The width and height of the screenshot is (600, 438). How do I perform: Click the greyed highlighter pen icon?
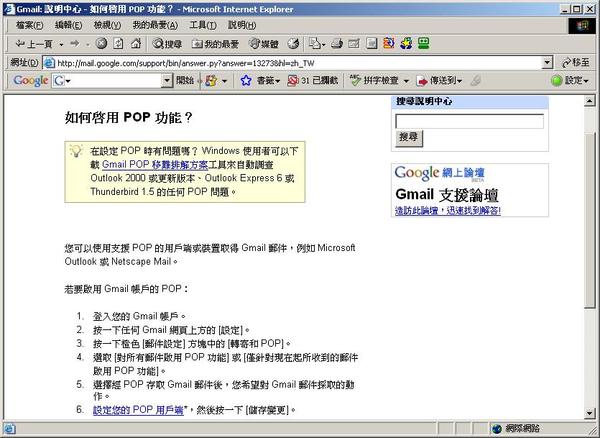point(476,80)
